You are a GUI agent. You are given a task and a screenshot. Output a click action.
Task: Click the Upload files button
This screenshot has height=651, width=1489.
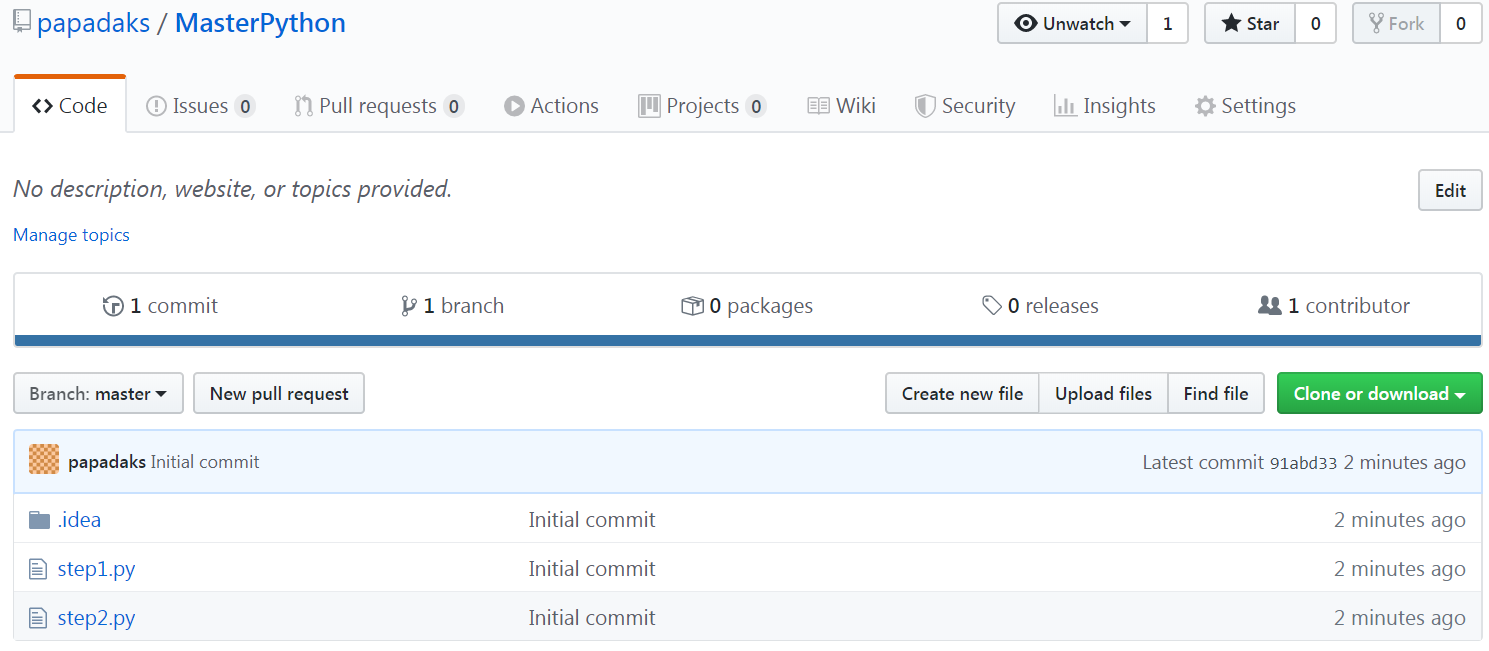1103,393
